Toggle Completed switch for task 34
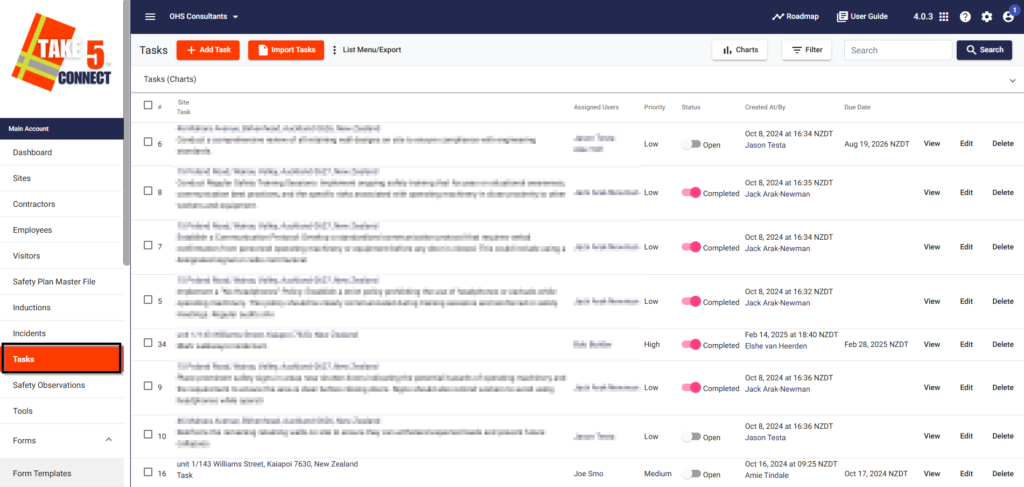This screenshot has height=487, width=1024. [691, 344]
